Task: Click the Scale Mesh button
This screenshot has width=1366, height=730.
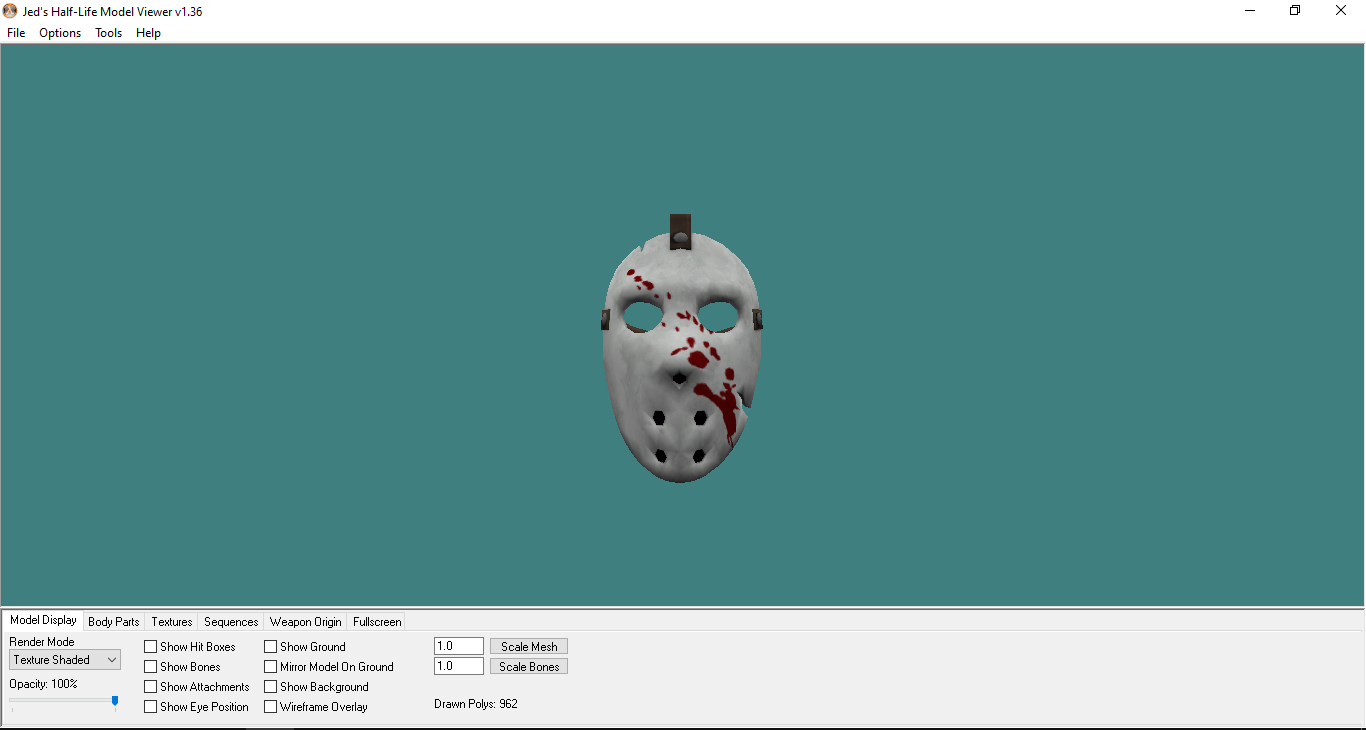Action: tap(529, 647)
